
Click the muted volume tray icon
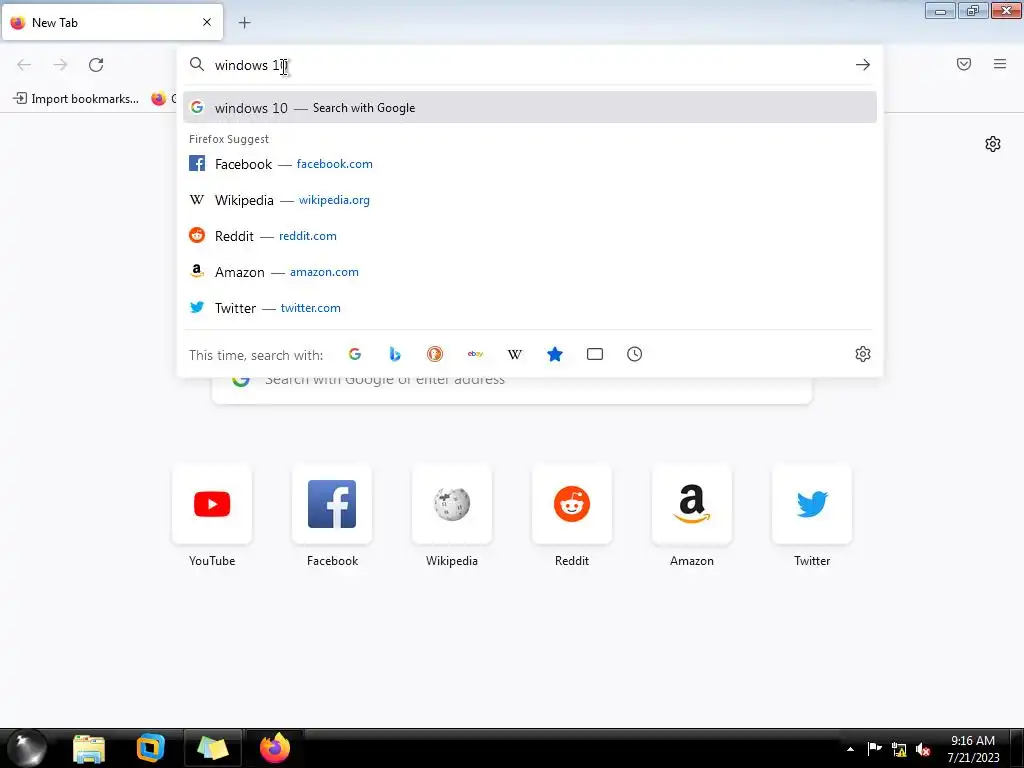coord(923,750)
